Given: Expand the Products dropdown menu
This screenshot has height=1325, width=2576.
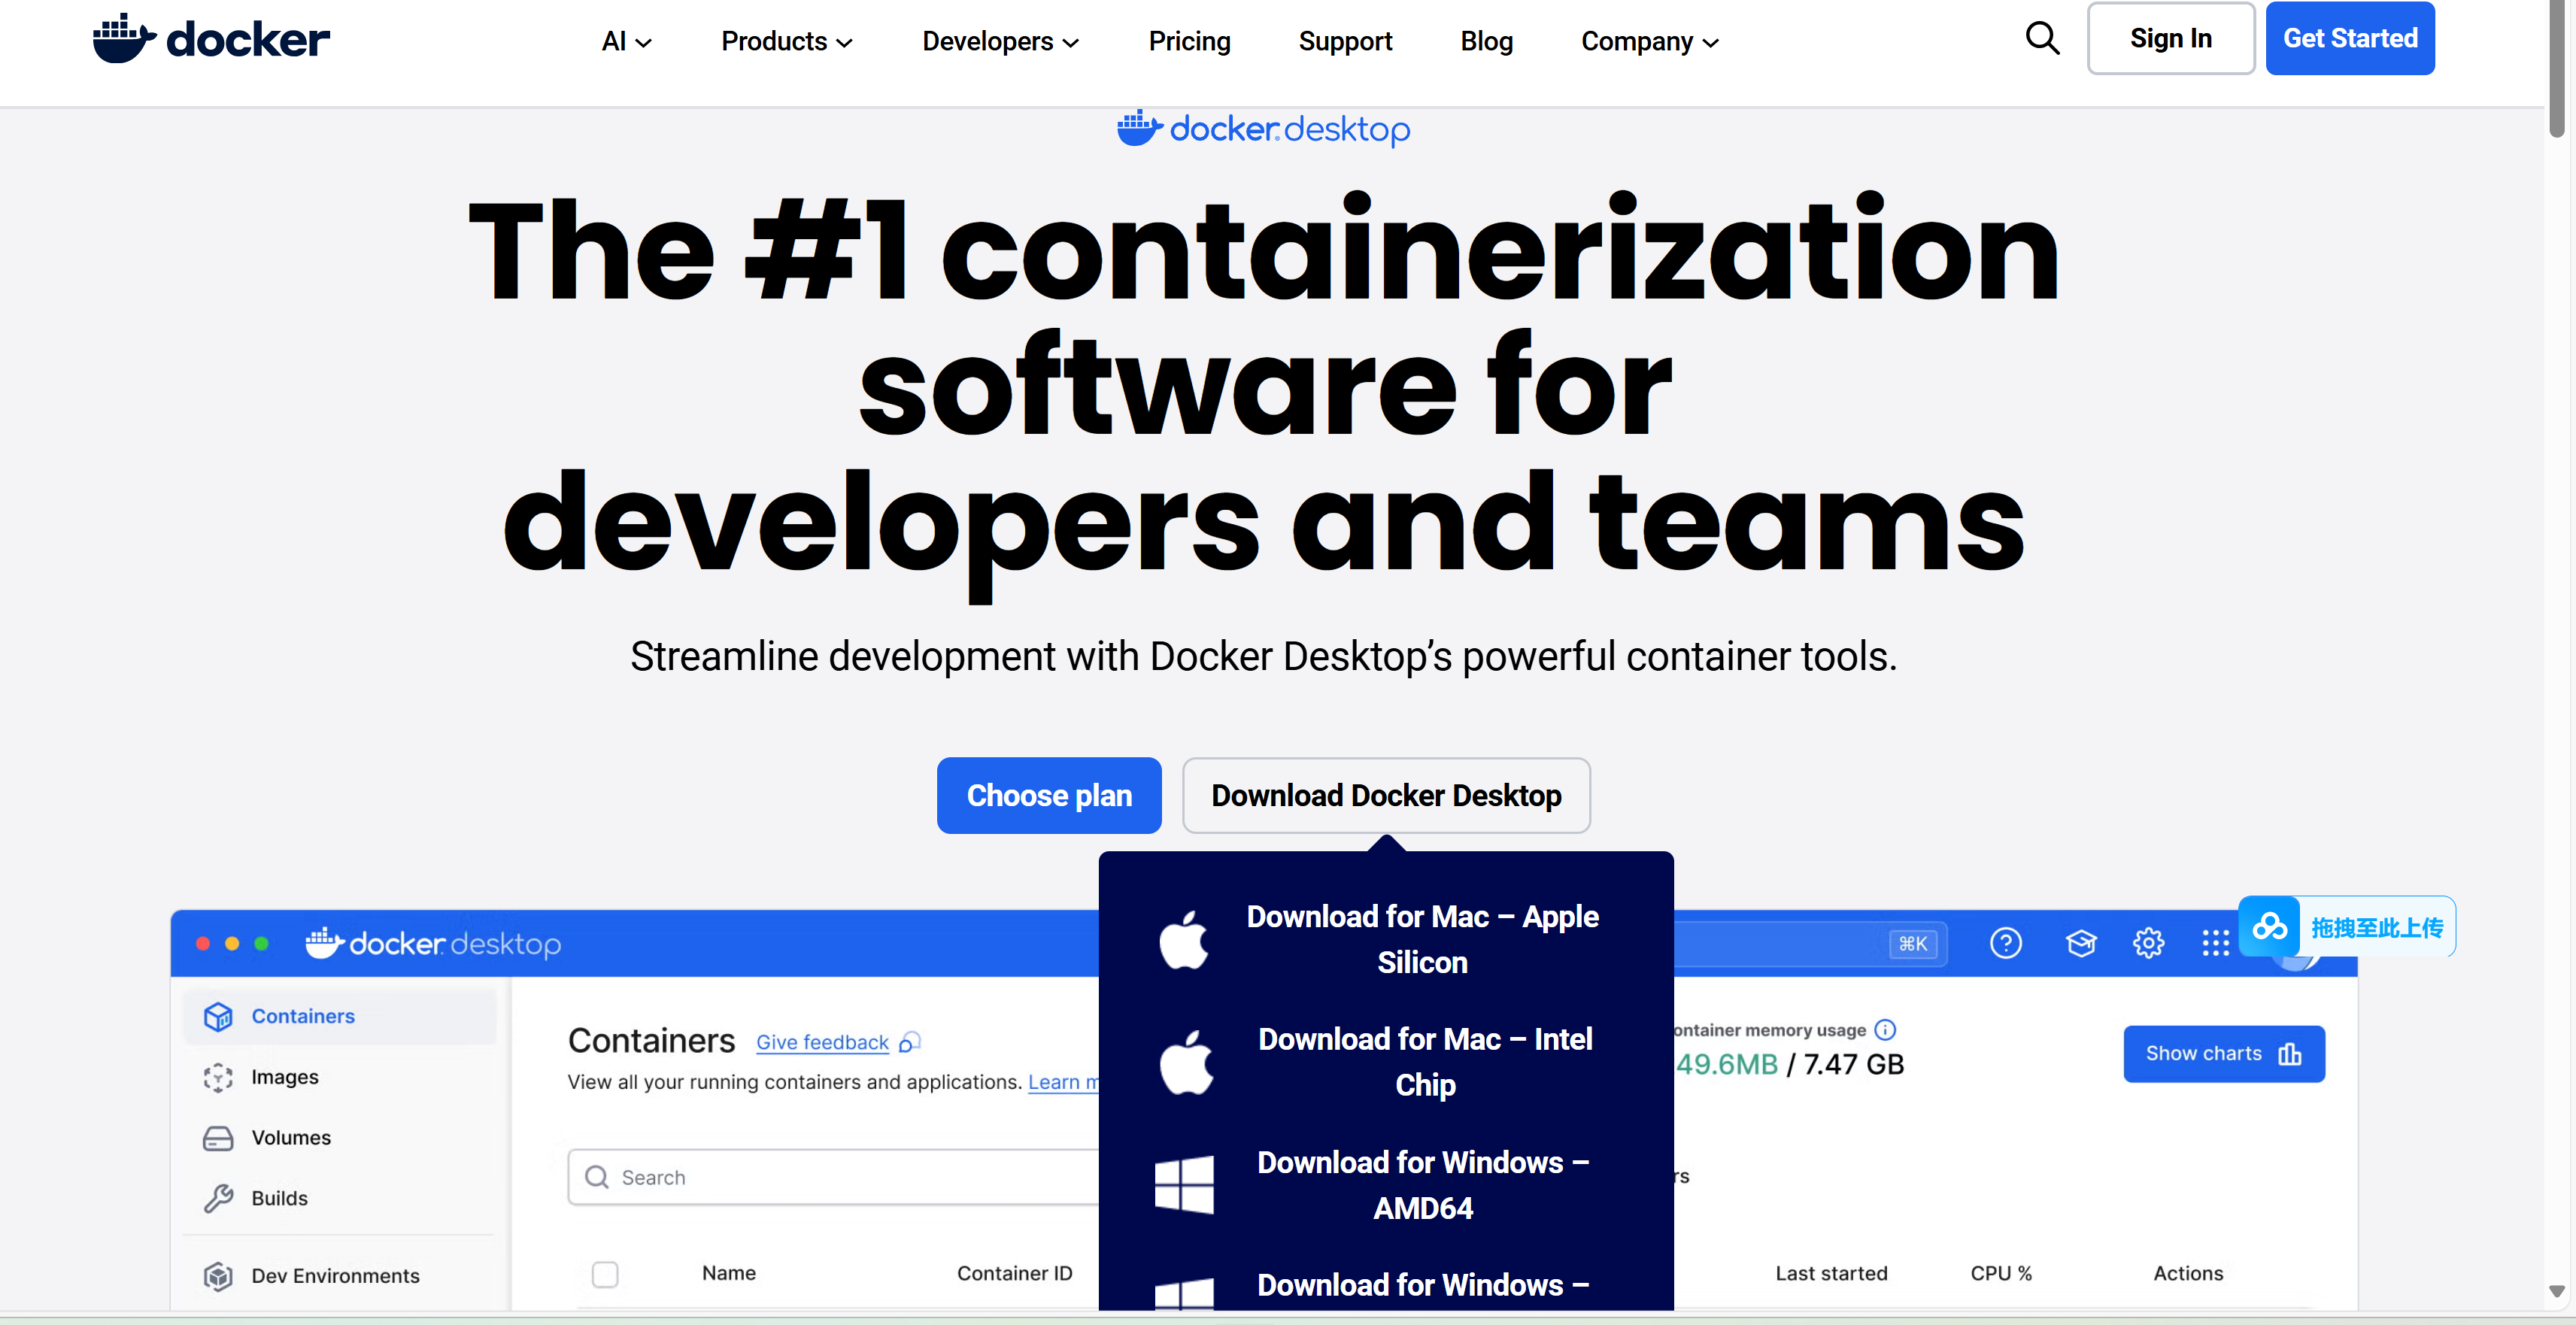Looking at the screenshot, I should (787, 42).
